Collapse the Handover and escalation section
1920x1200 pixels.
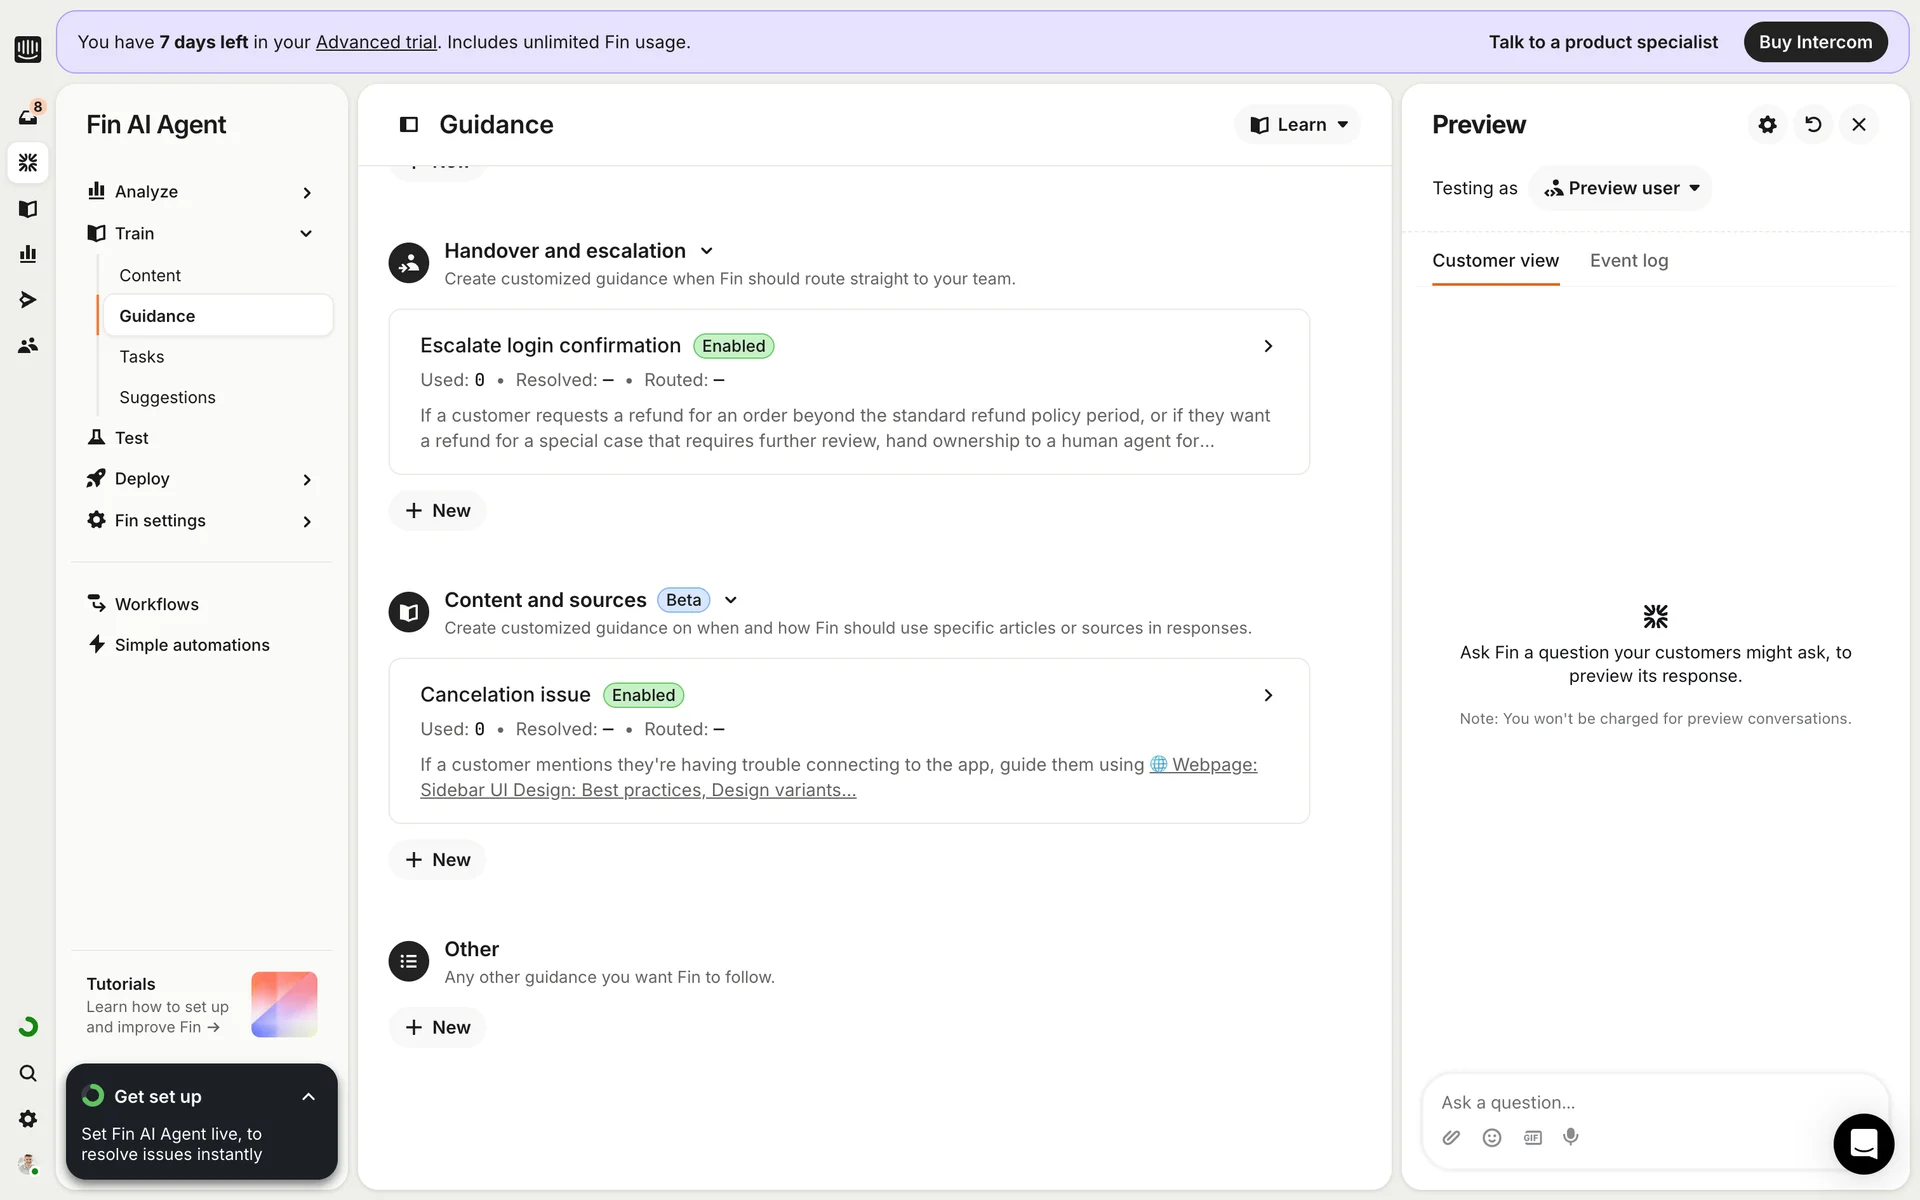point(707,251)
